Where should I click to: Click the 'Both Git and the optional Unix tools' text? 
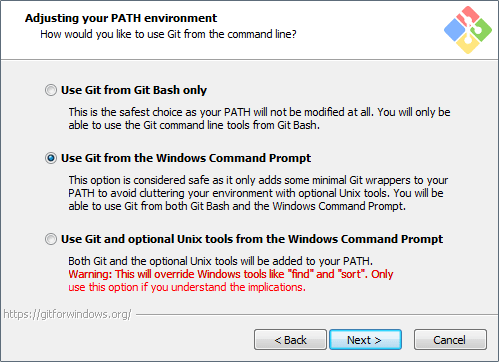click(x=221, y=261)
